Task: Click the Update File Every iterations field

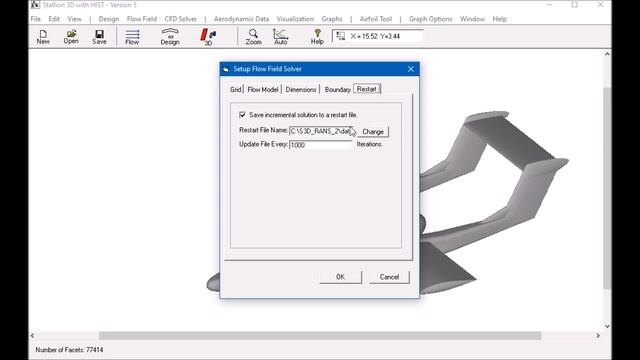Action: [320, 145]
